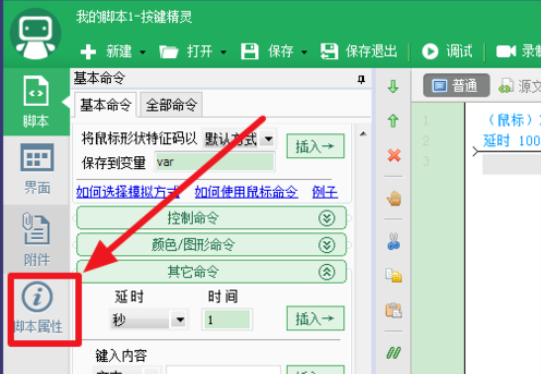The image size is (541, 374).
Task: Expand the 打开 dropdown arrow
Action: point(224,52)
